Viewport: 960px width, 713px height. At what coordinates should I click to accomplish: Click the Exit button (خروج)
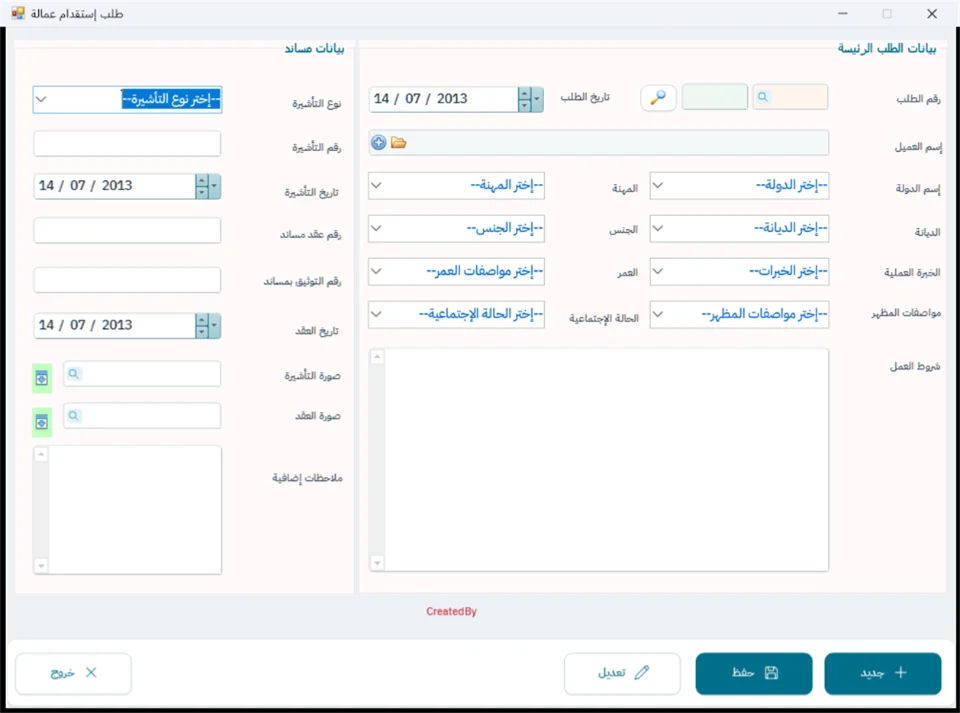pos(73,673)
